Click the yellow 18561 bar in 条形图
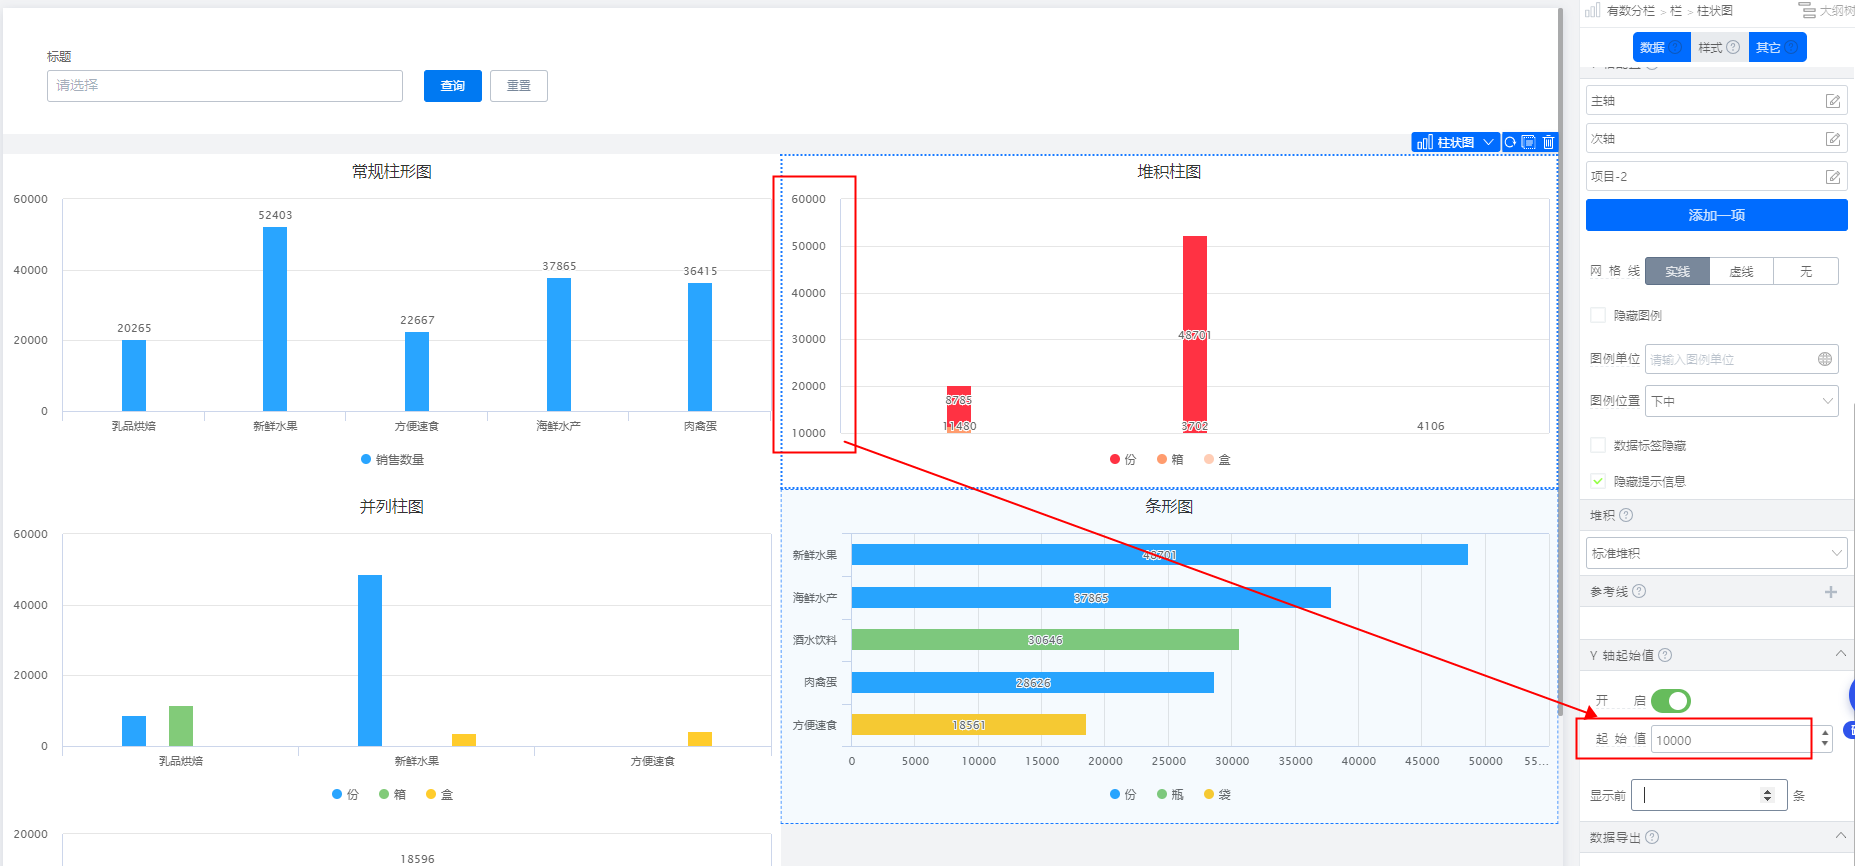Viewport: 1855px width, 866px height. point(969,725)
